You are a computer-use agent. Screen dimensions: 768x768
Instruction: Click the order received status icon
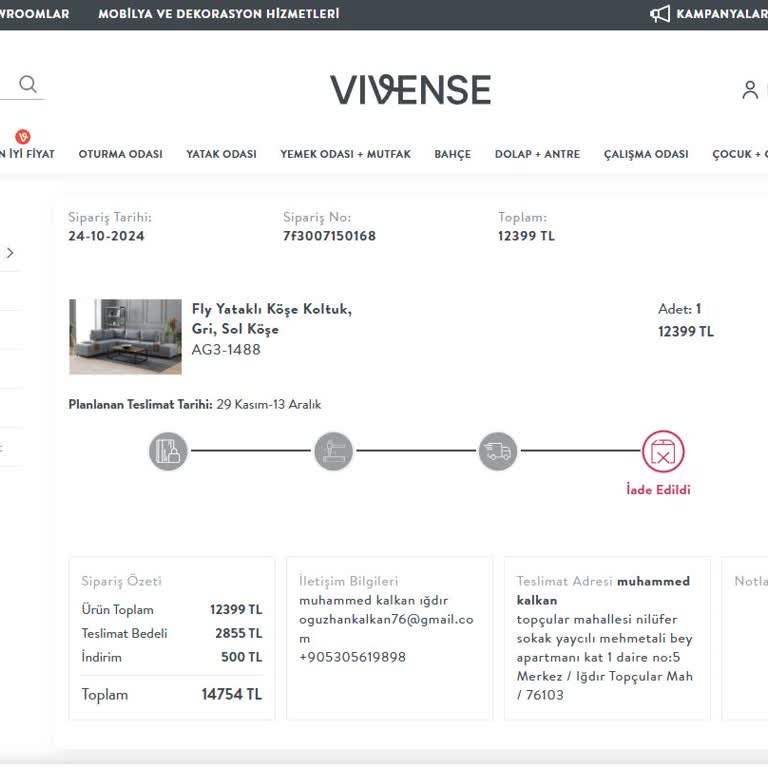click(x=168, y=451)
